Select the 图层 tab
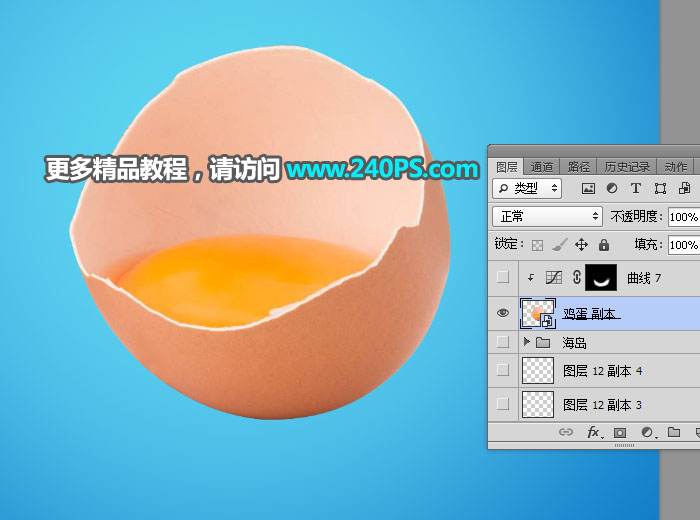This screenshot has height=520, width=700. (x=507, y=167)
